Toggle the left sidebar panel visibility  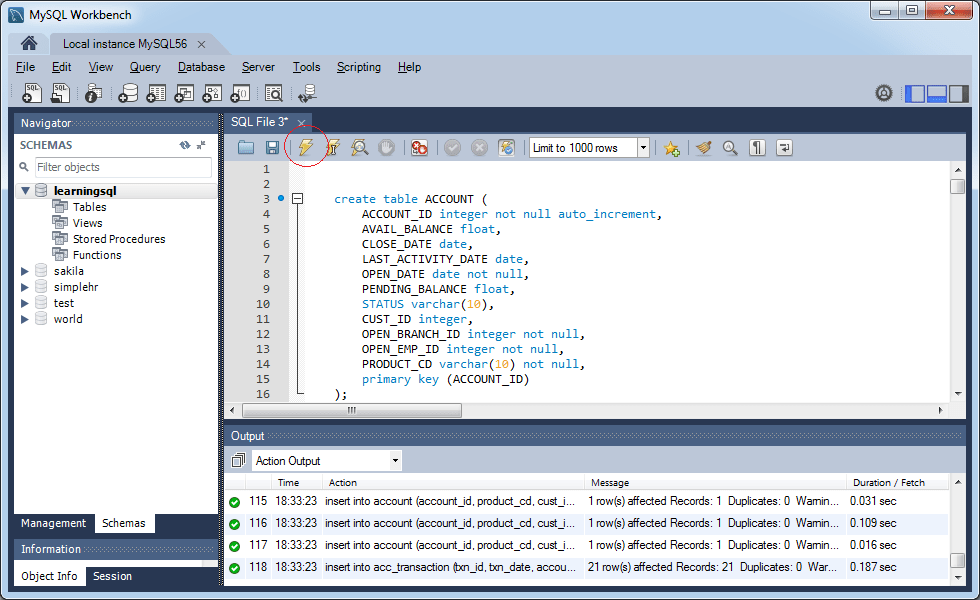[x=915, y=94]
